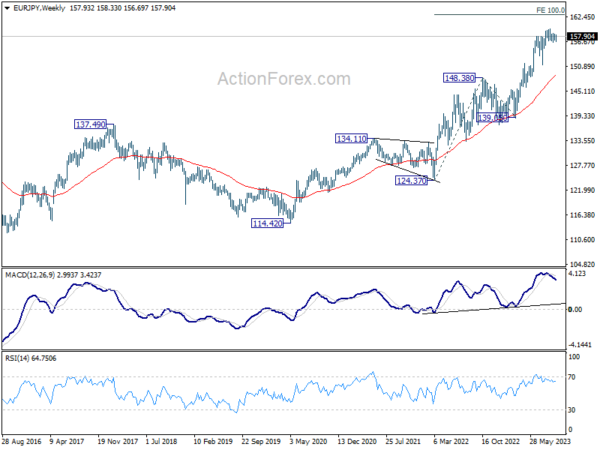Select the 19 Nov 2017 date label
Image resolution: width=600 pixels, height=450 pixels.
pos(118,442)
